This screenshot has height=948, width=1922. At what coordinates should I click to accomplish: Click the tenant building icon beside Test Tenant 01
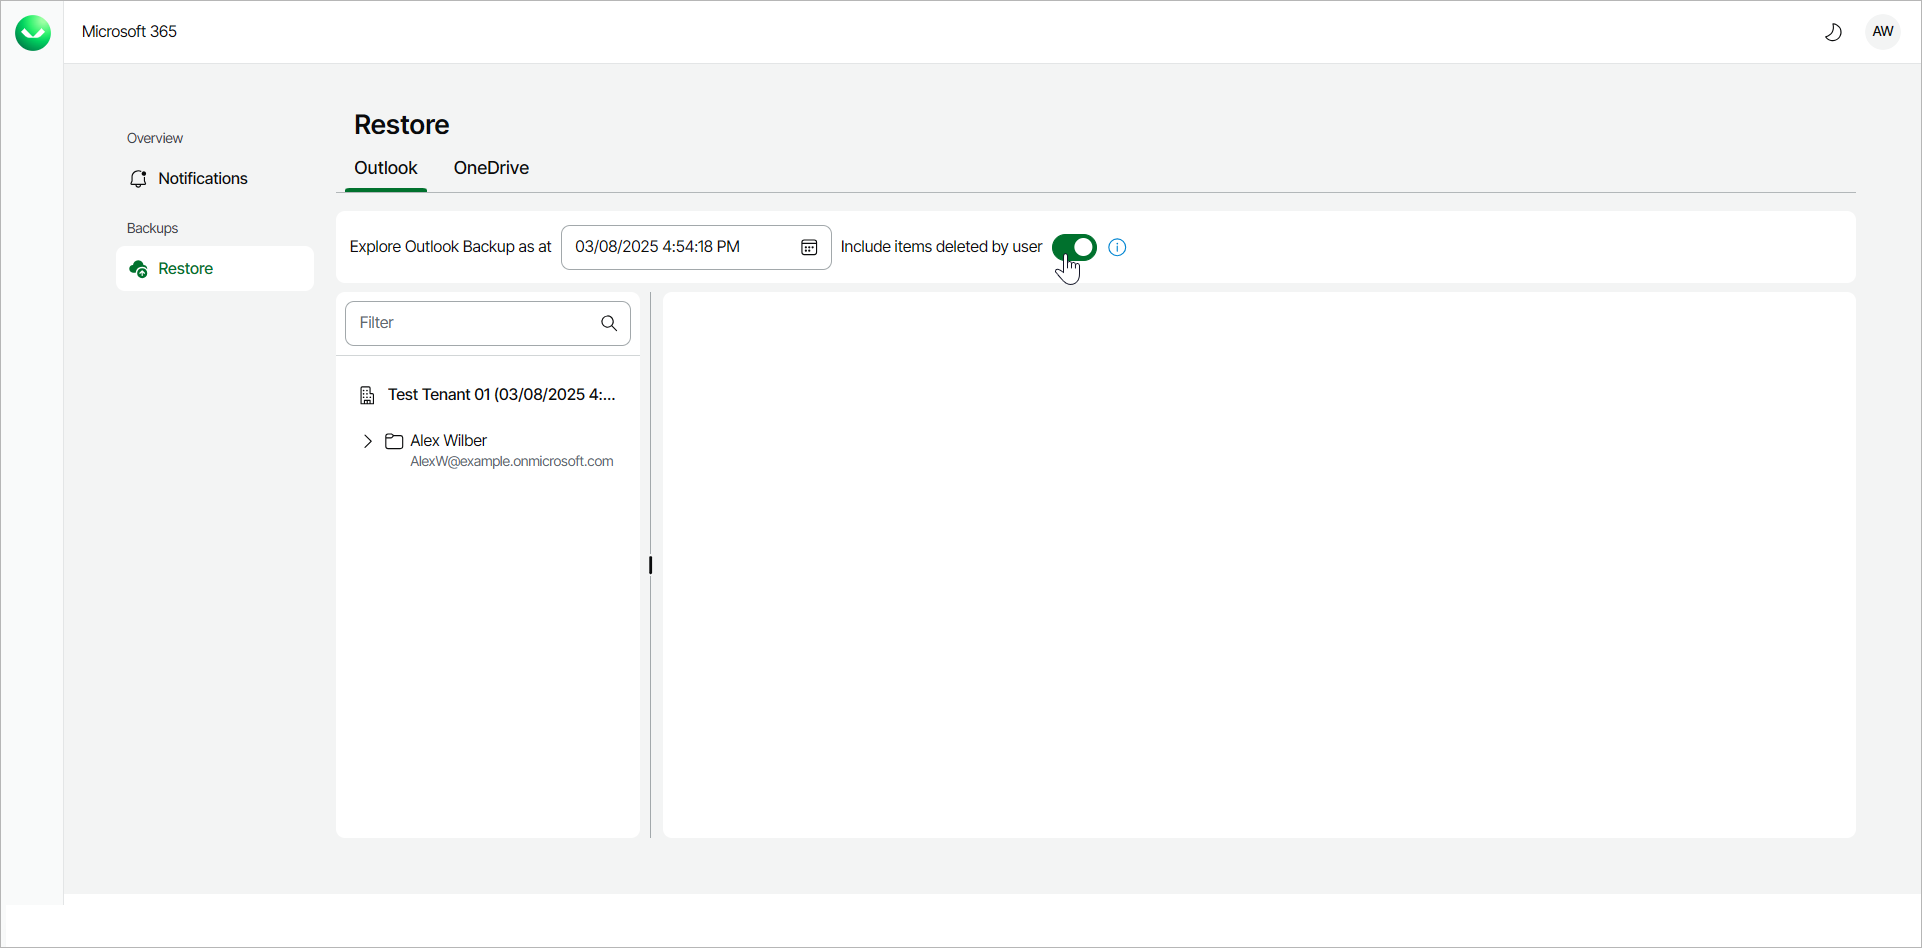coord(367,394)
